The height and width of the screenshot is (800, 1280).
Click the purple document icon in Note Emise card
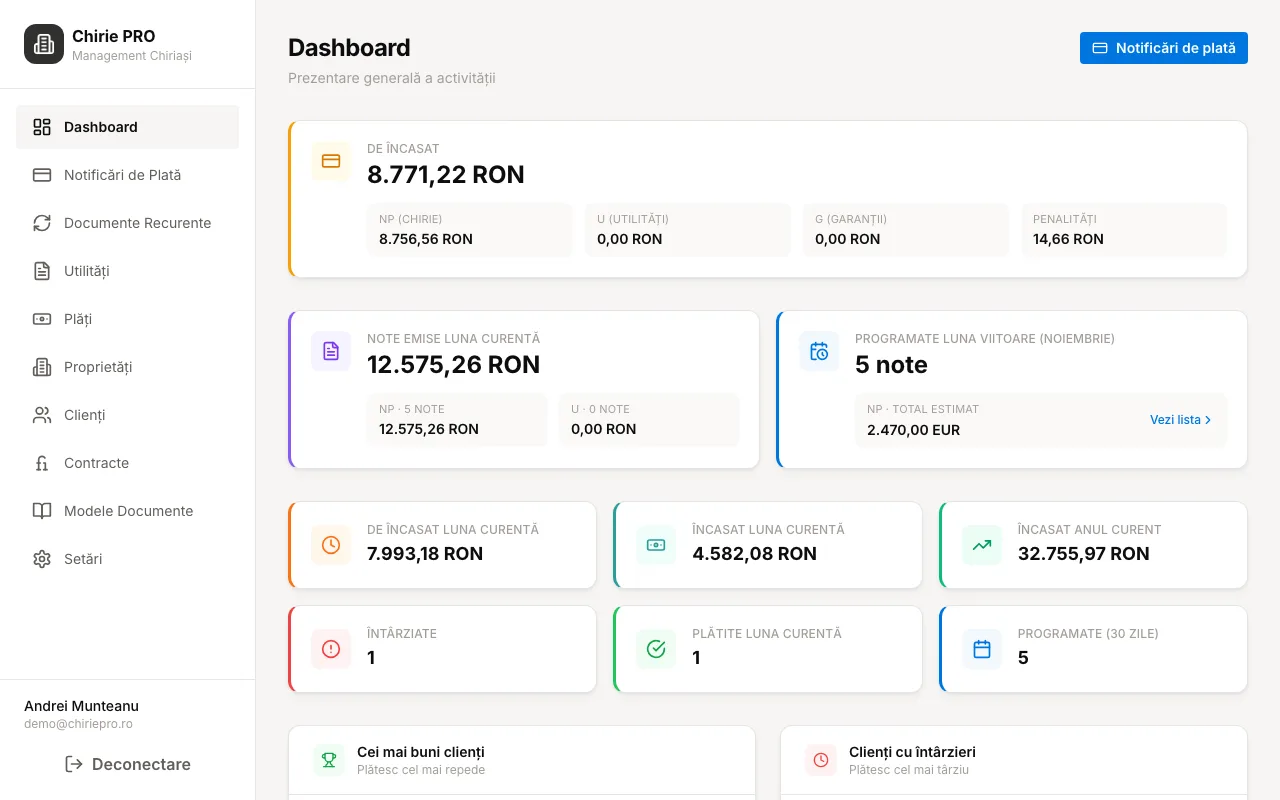[x=331, y=351]
